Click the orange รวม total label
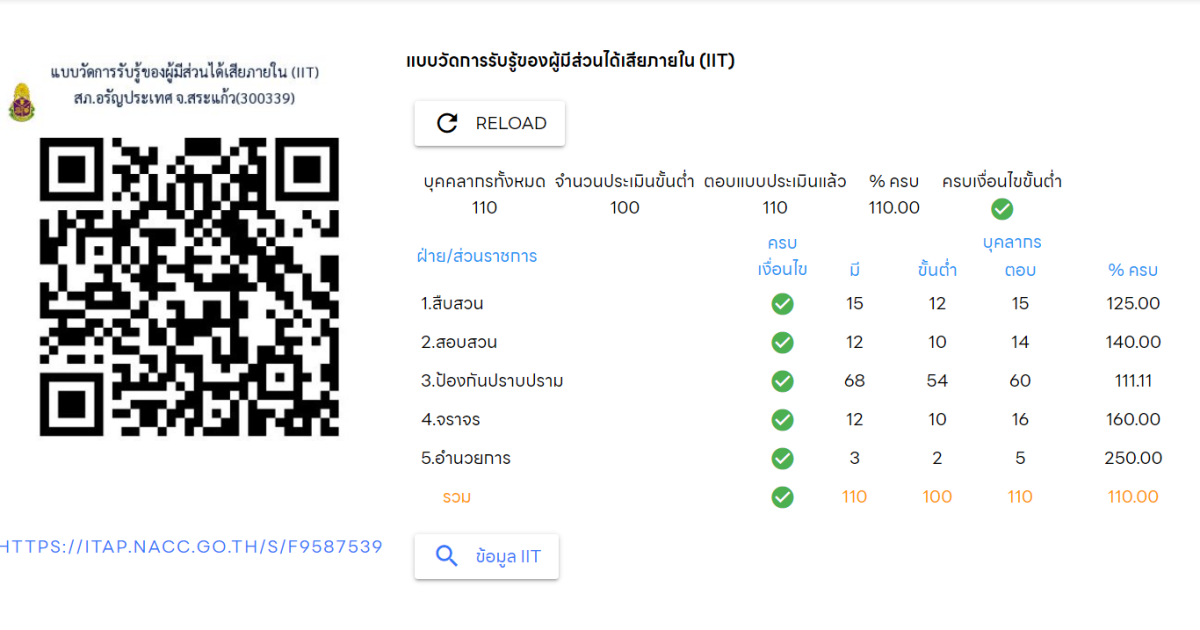 456,497
